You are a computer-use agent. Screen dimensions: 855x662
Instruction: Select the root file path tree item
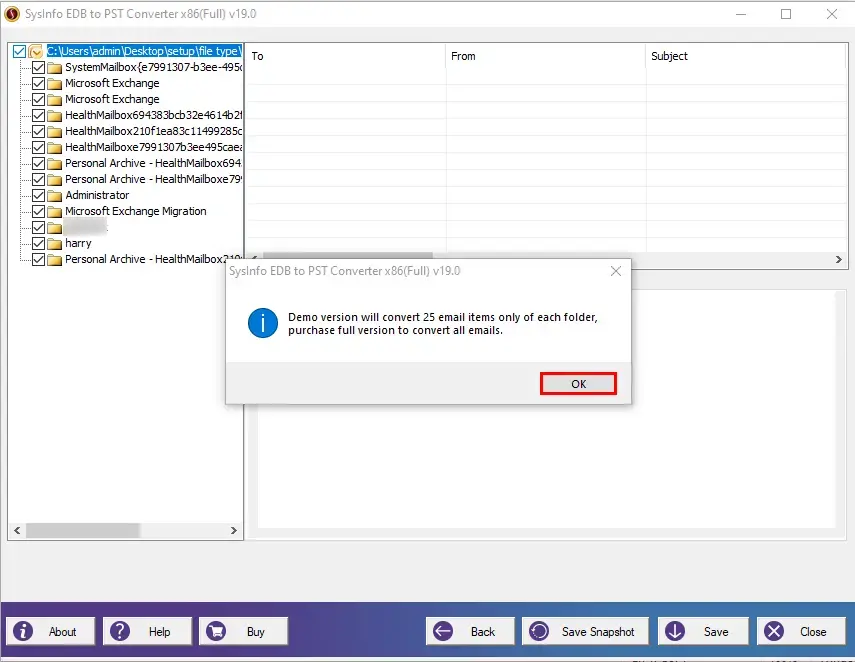point(144,51)
